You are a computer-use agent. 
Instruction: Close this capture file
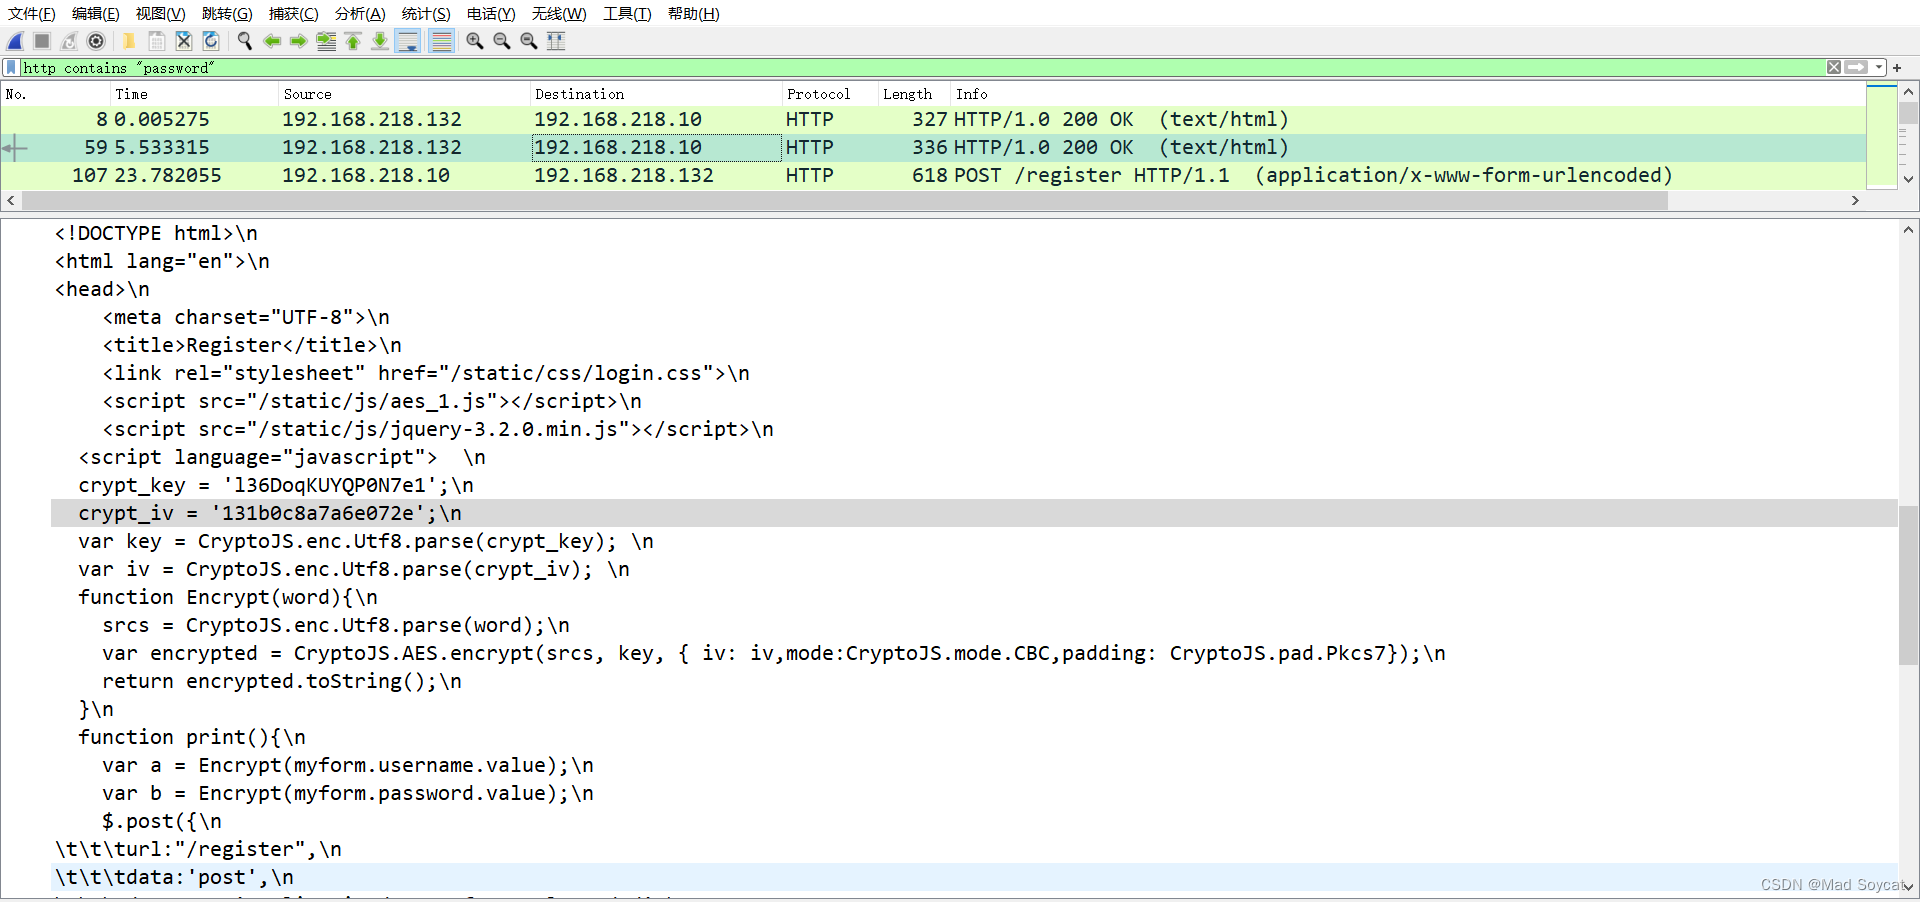pos(183,41)
